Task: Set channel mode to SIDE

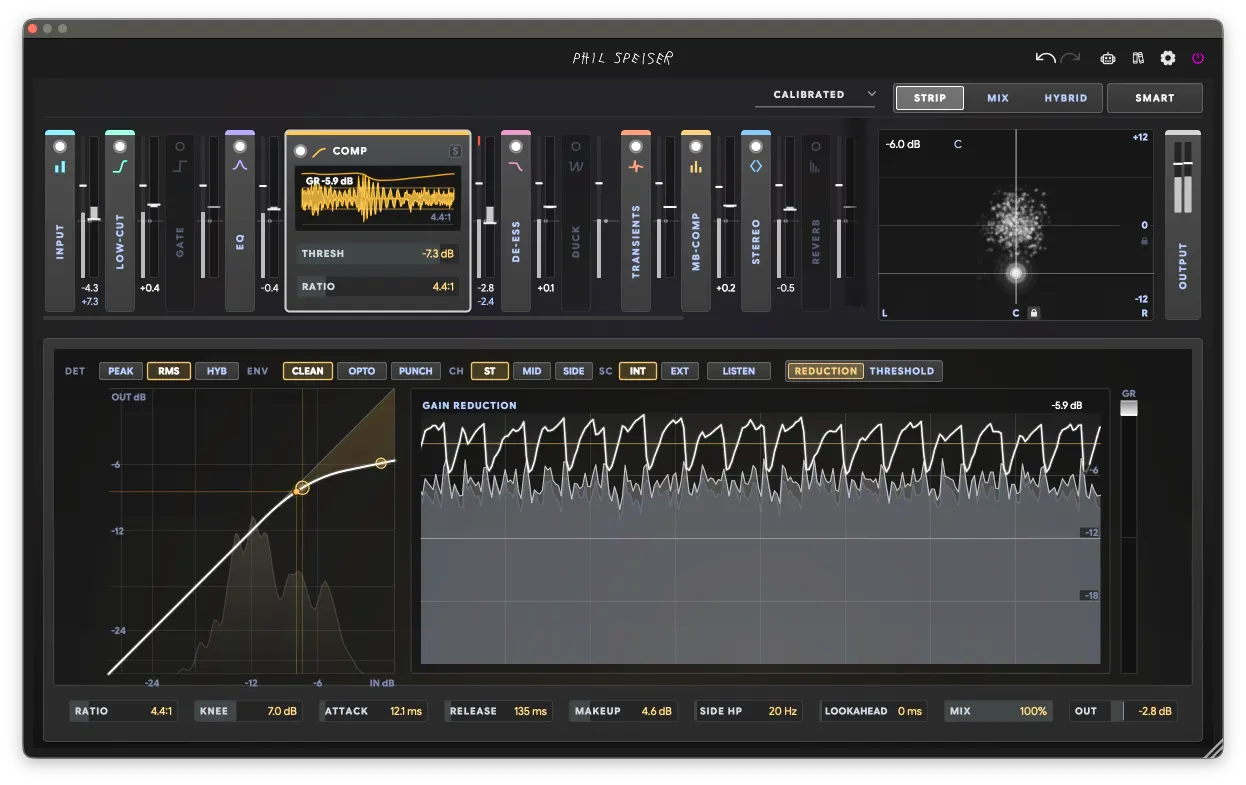Action: coord(574,371)
